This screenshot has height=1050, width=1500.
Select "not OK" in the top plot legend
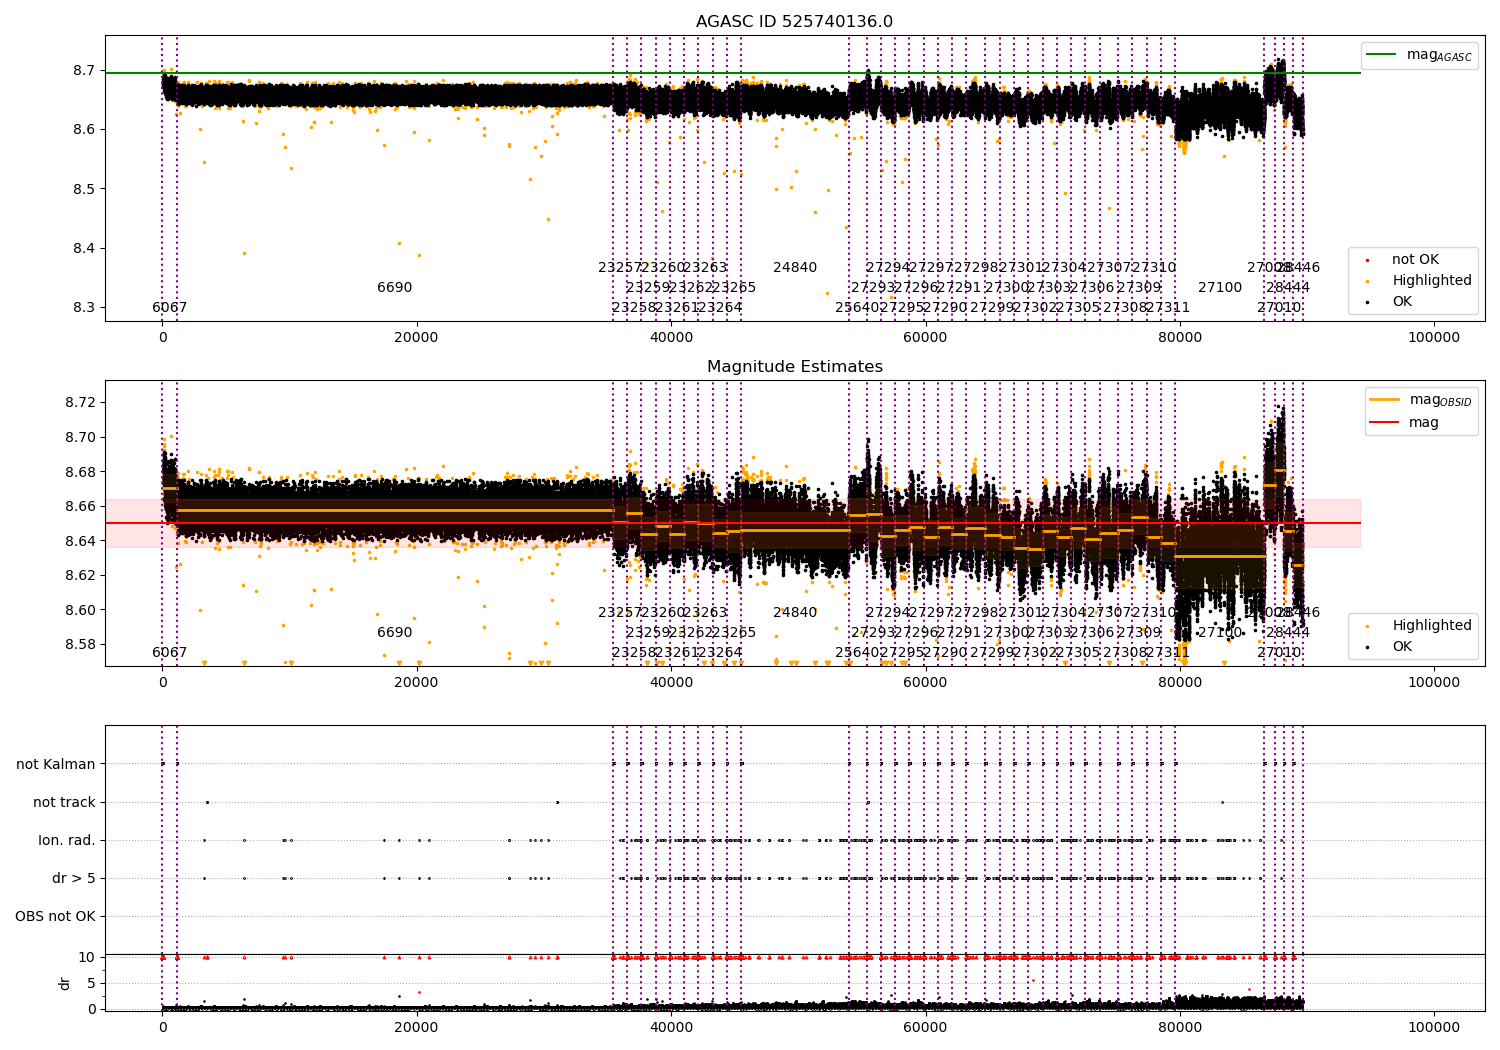[x=1403, y=259]
